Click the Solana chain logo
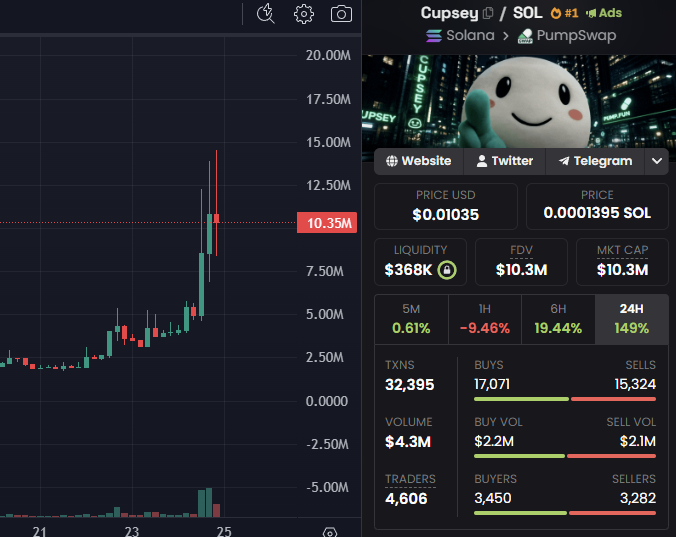Image resolution: width=676 pixels, height=537 pixels. click(434, 35)
